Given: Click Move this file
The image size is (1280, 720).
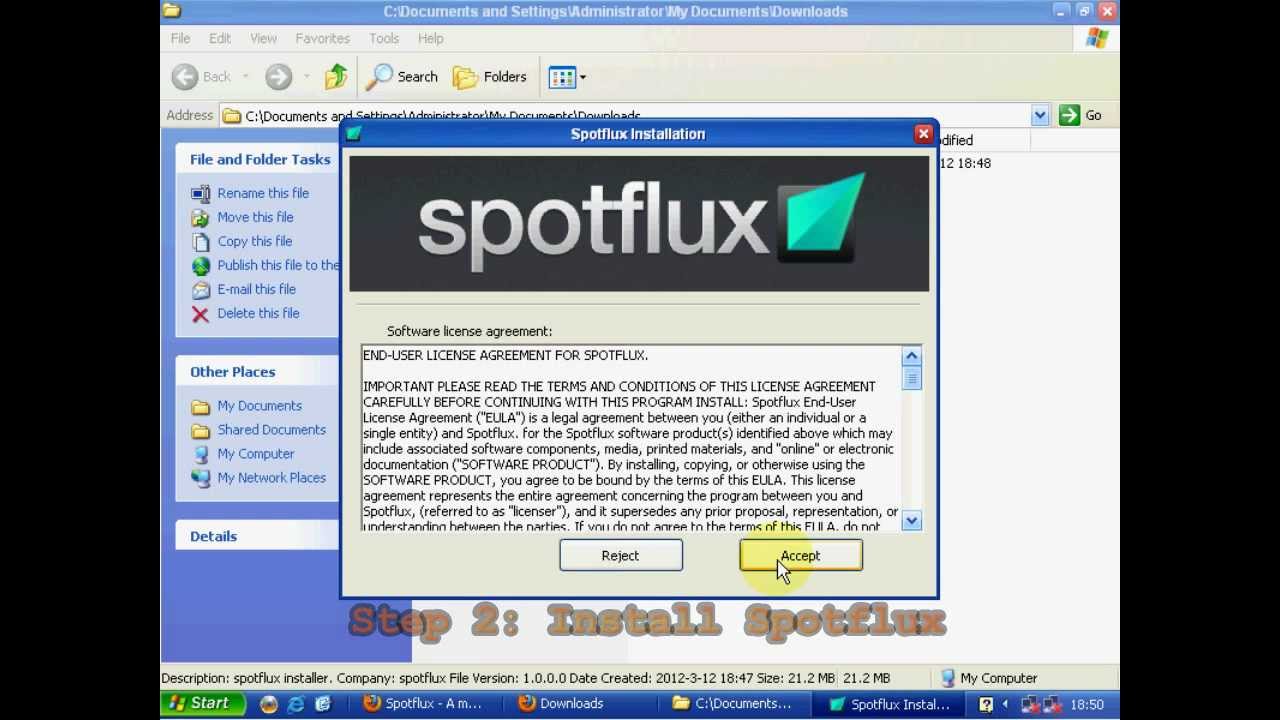Looking at the screenshot, I should (x=255, y=217).
